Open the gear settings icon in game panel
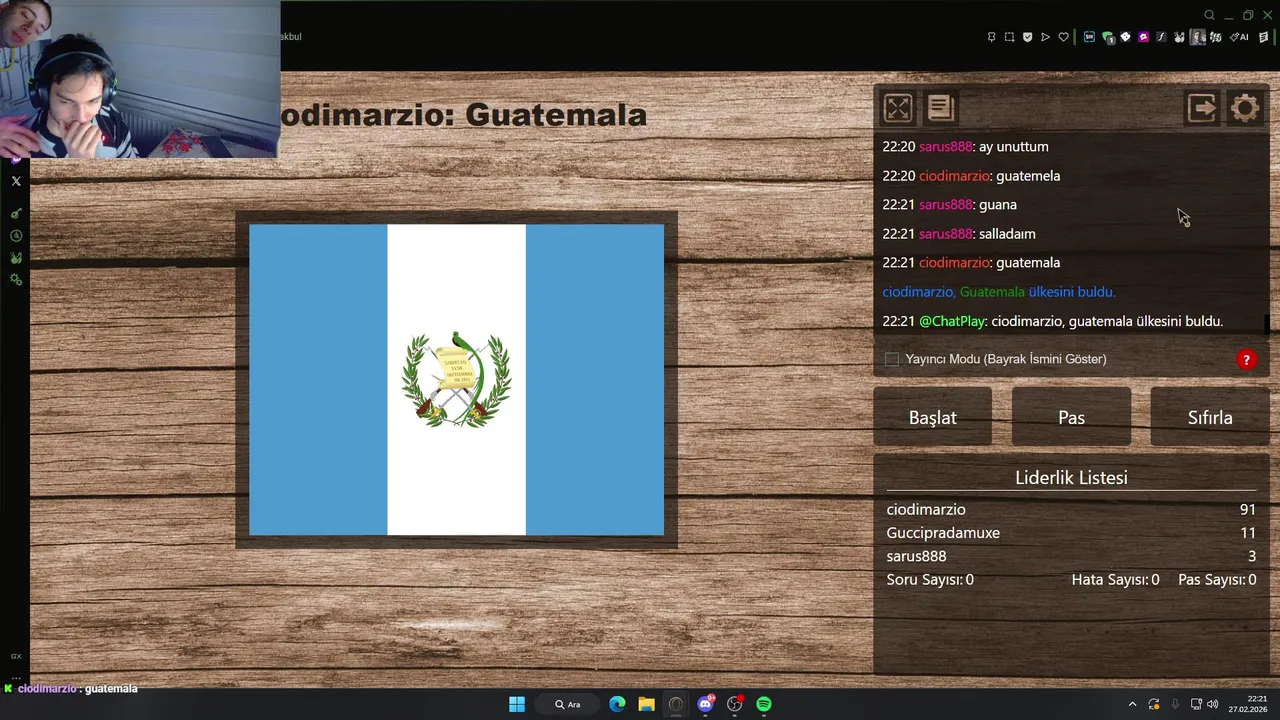 point(1245,108)
